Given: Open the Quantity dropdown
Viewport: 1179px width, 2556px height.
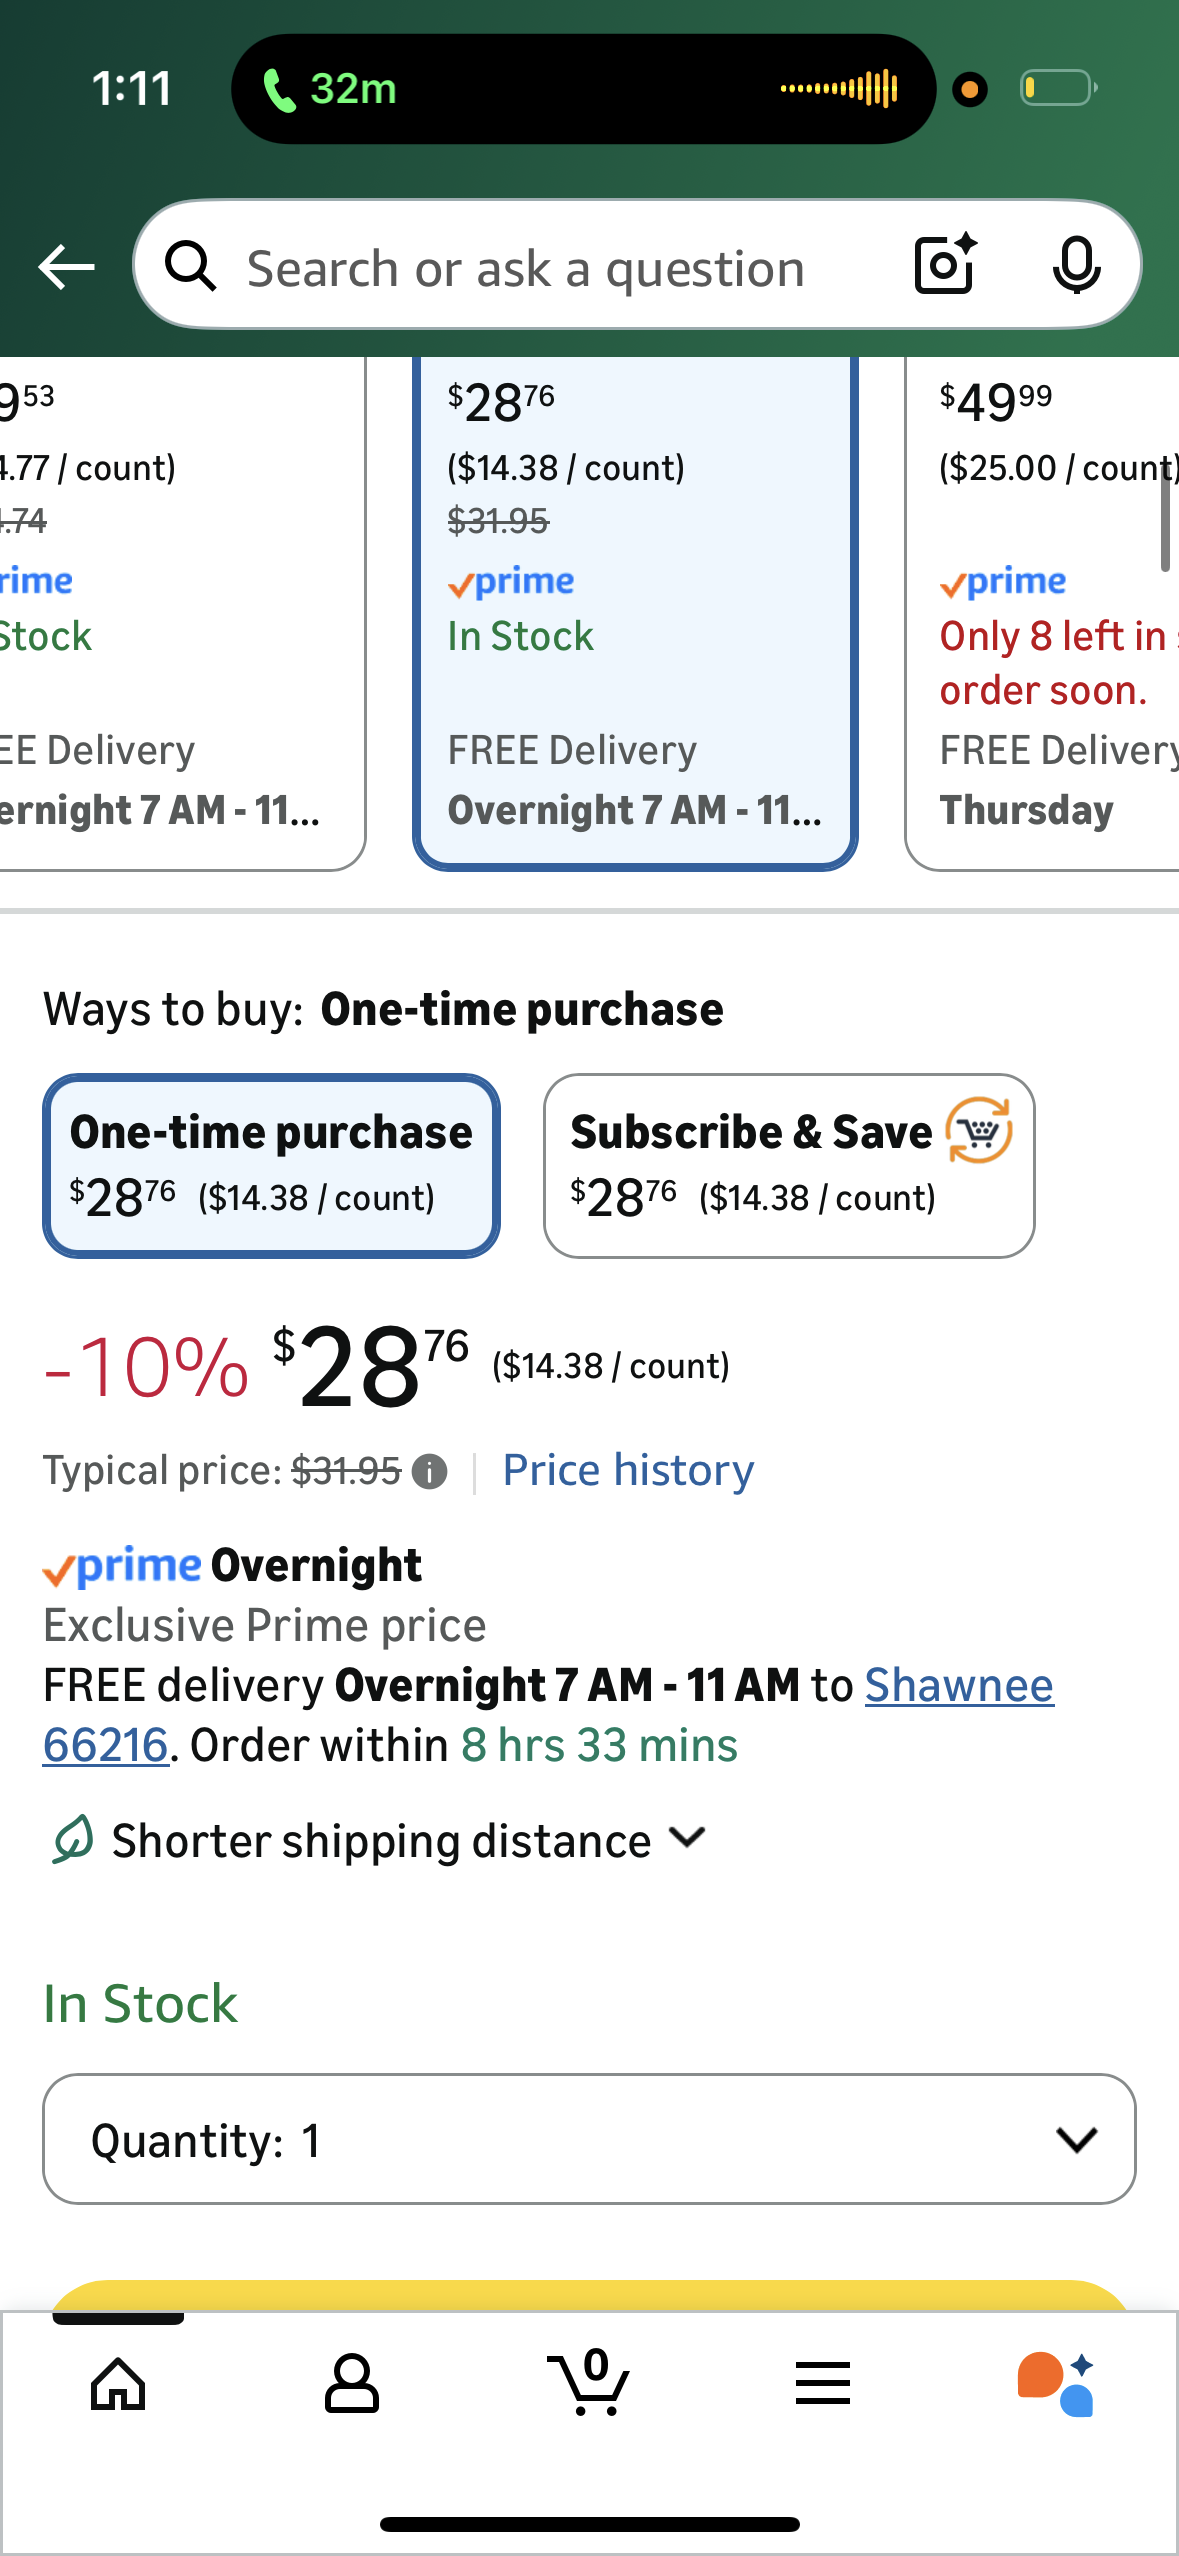Looking at the screenshot, I should point(589,2139).
